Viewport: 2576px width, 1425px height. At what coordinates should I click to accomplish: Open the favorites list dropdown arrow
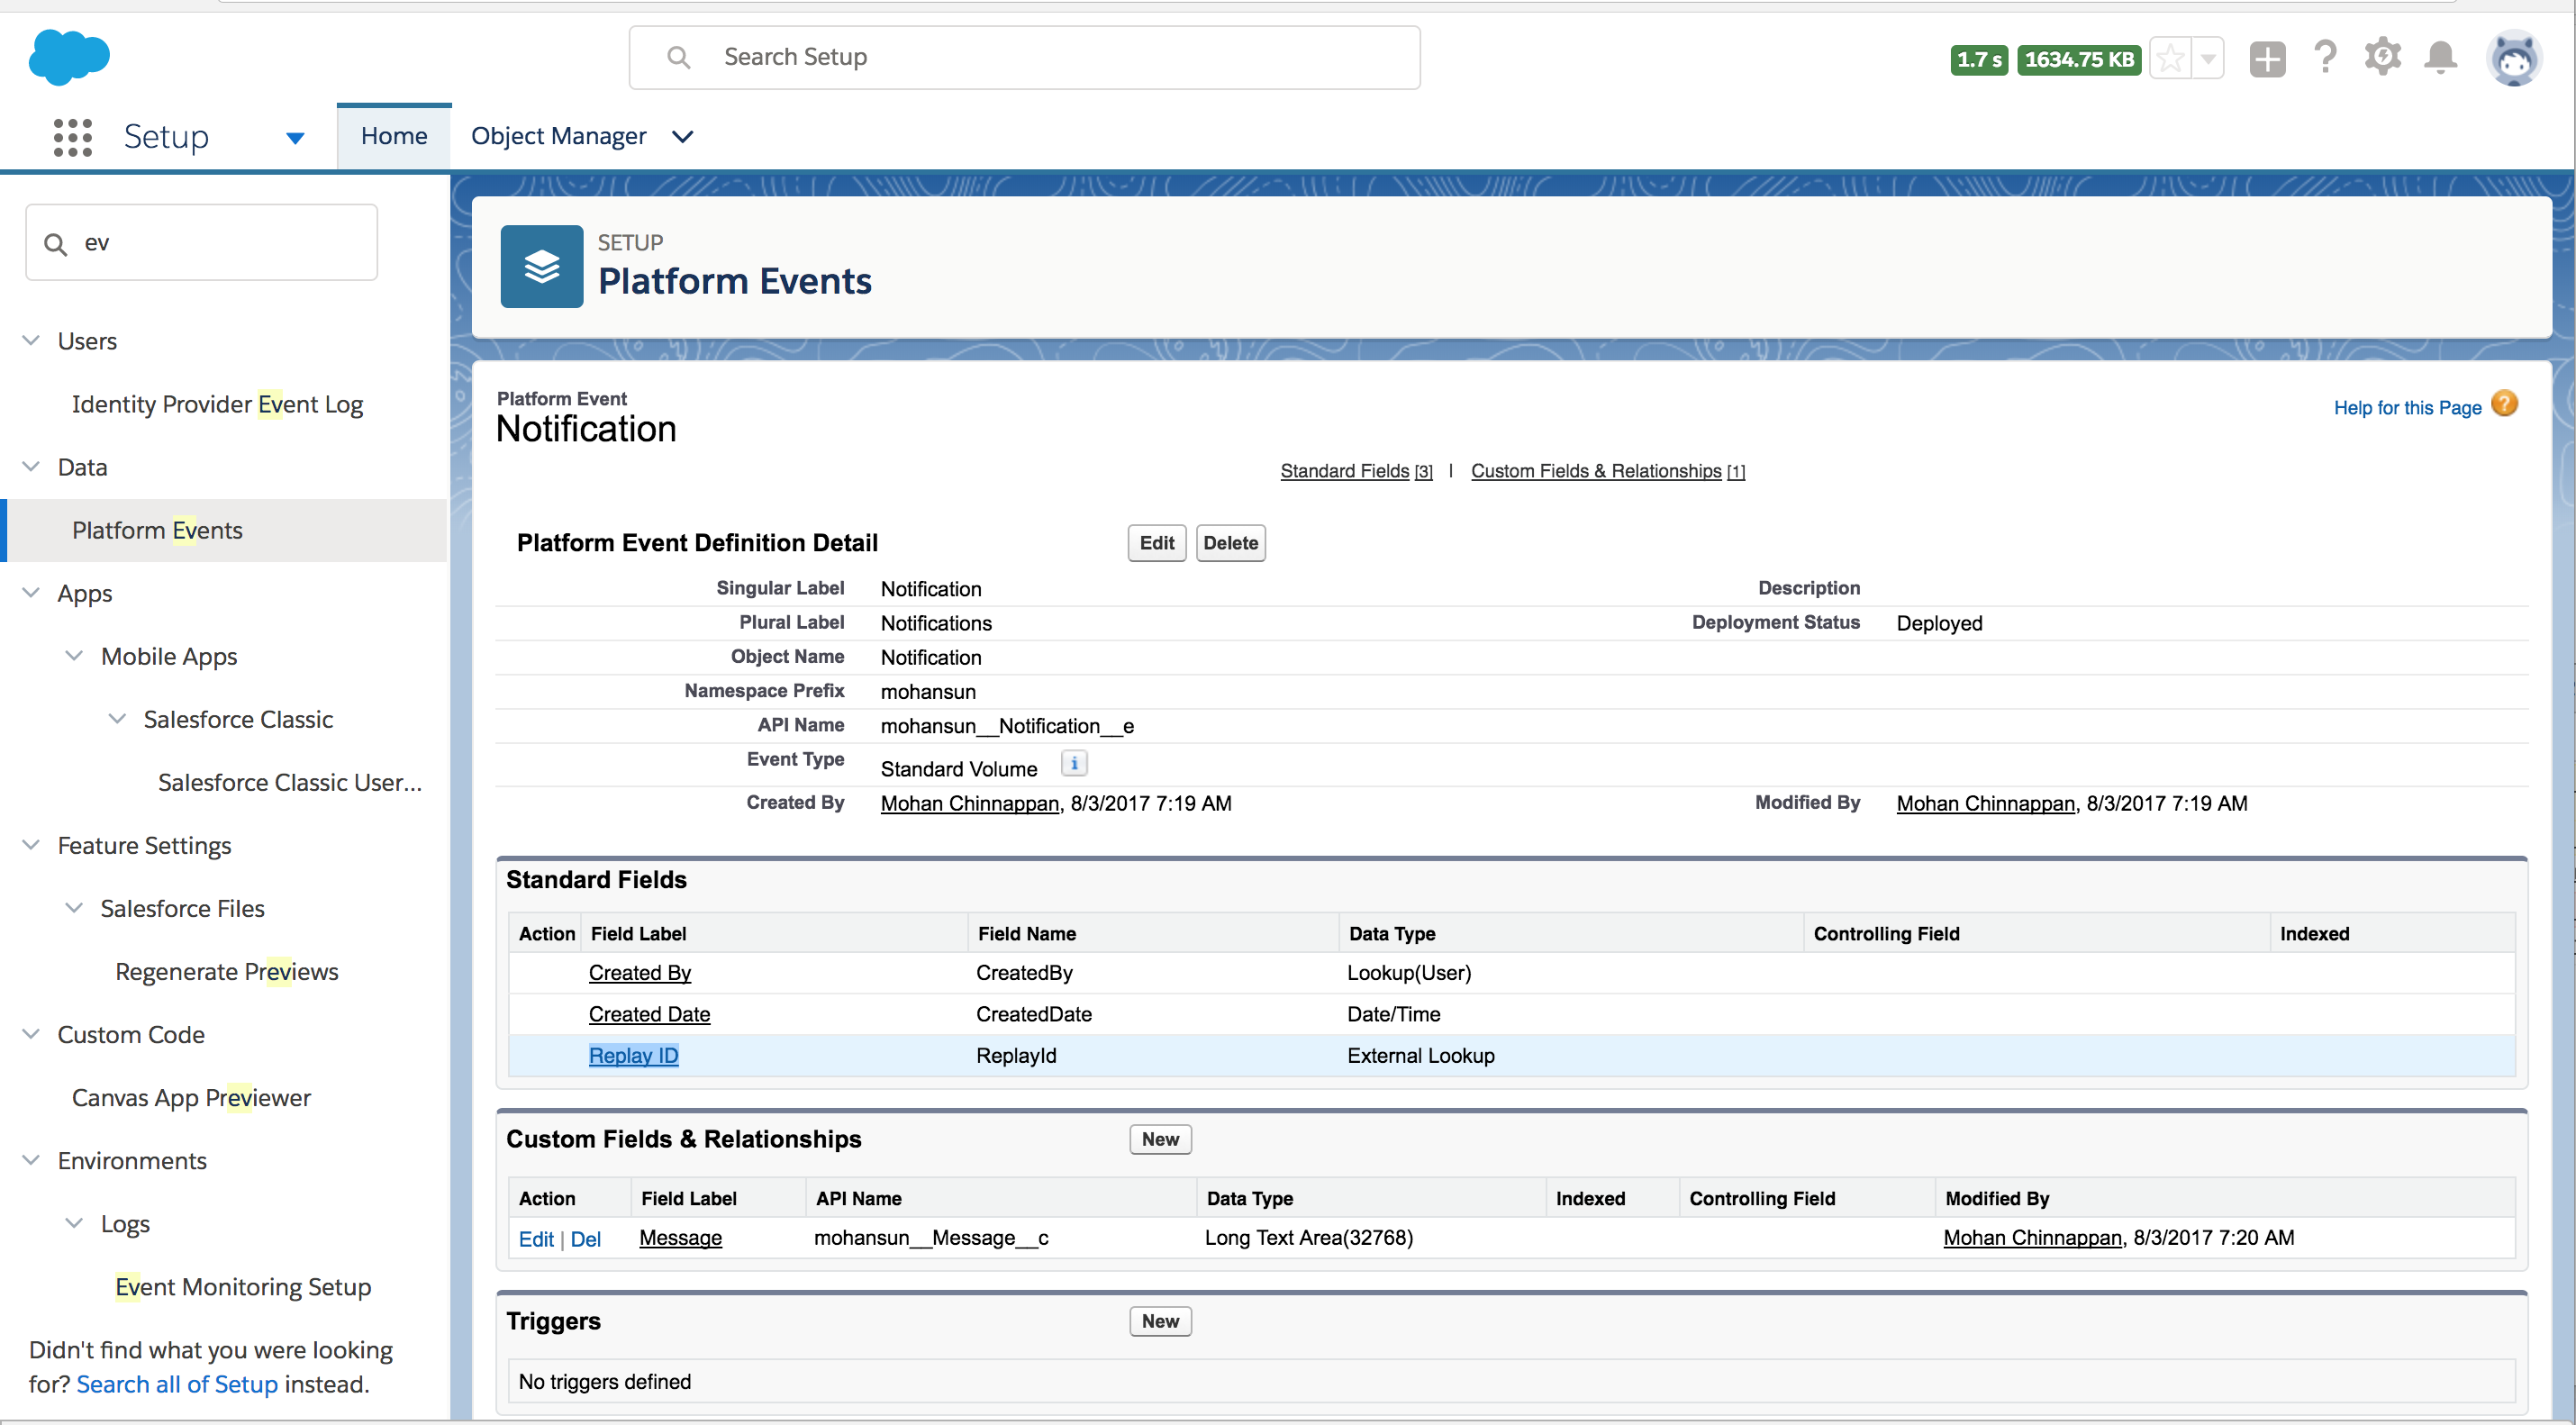point(2208,59)
